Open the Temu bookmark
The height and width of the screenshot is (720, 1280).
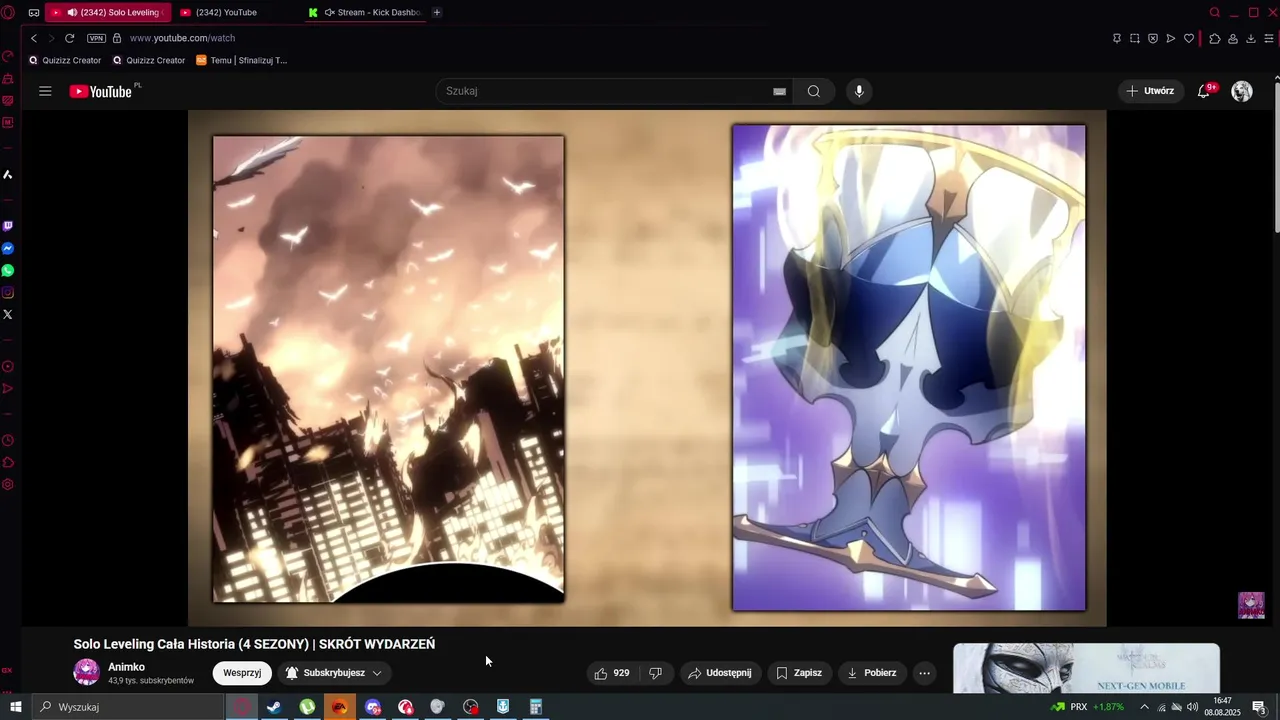[242, 60]
